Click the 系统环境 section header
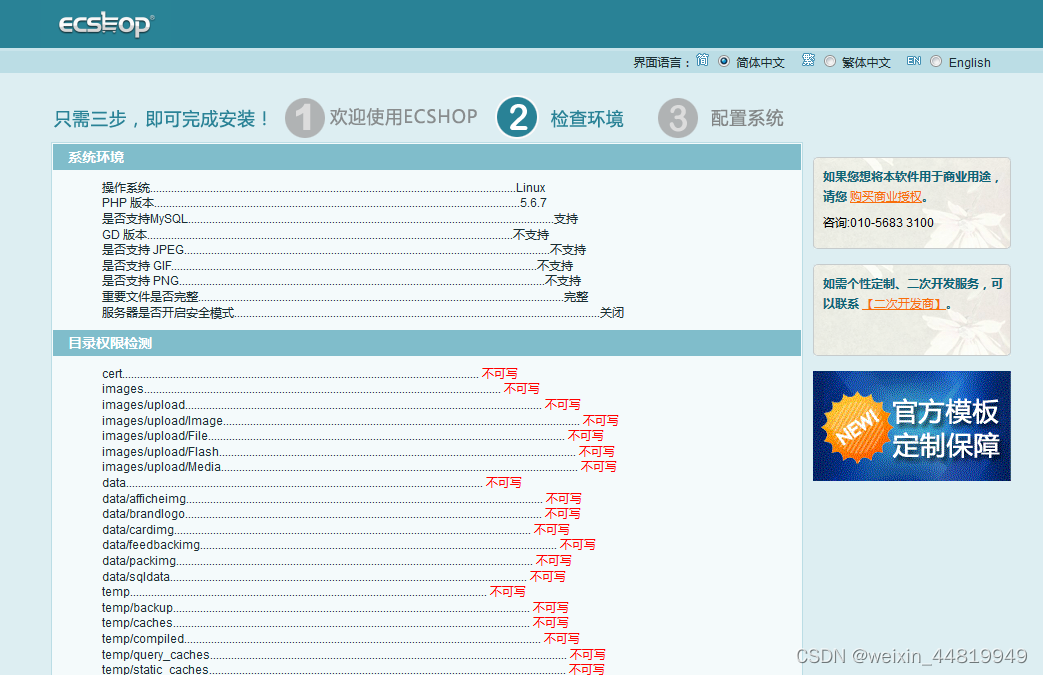This screenshot has height=675, width=1043. pyautogui.click(x=426, y=158)
